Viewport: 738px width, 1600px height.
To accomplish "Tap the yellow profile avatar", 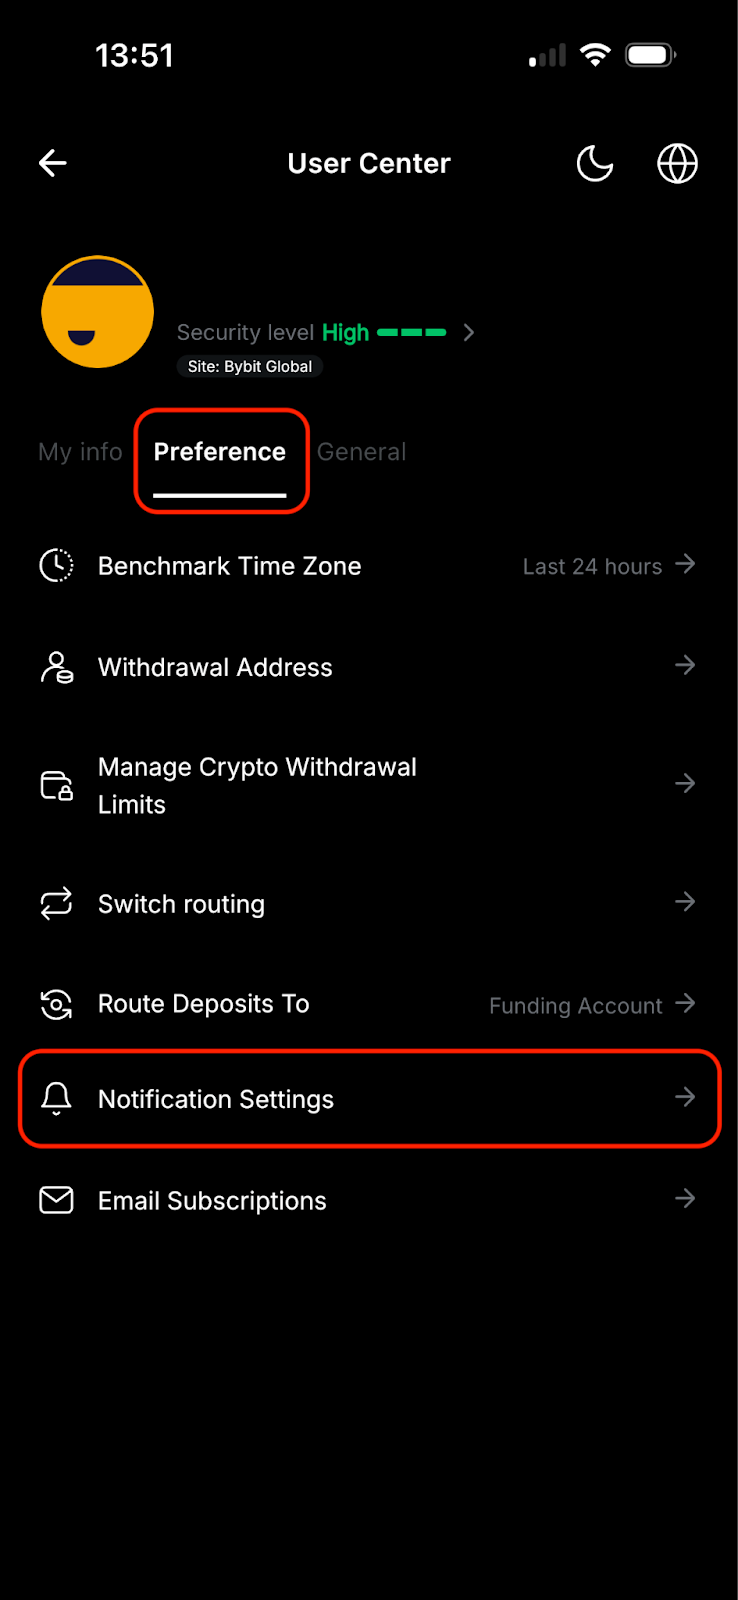I will point(98,312).
